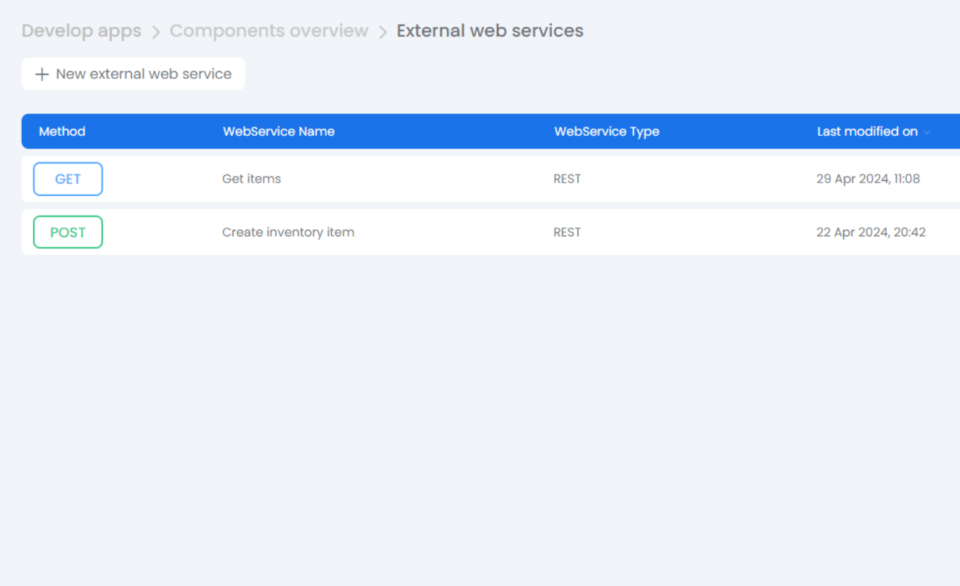Screen dimensions: 960x586
Task: Select REST type on the Get items row
Action: click(x=566, y=178)
